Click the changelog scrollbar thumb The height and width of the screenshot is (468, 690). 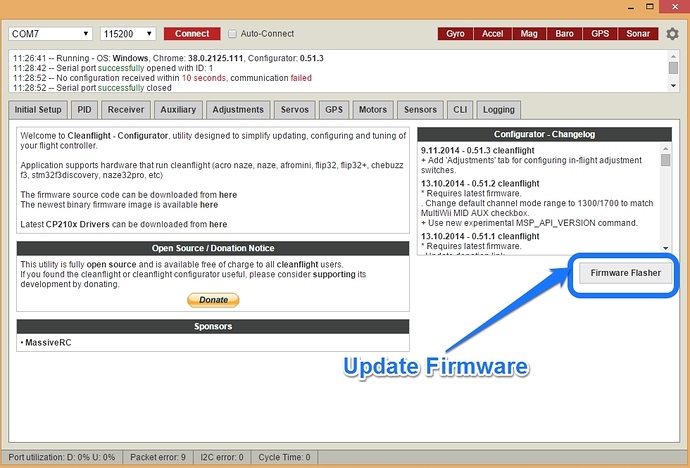[665, 160]
